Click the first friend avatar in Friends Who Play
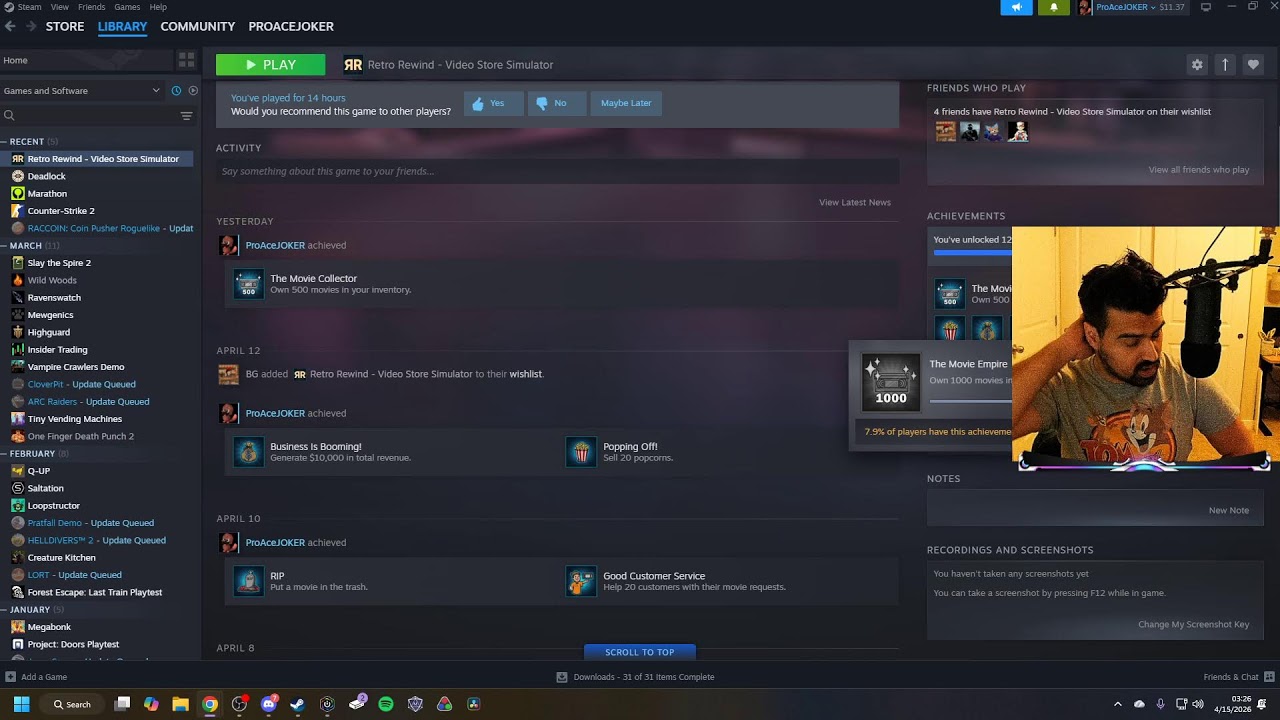The image size is (1280, 720). (x=945, y=131)
